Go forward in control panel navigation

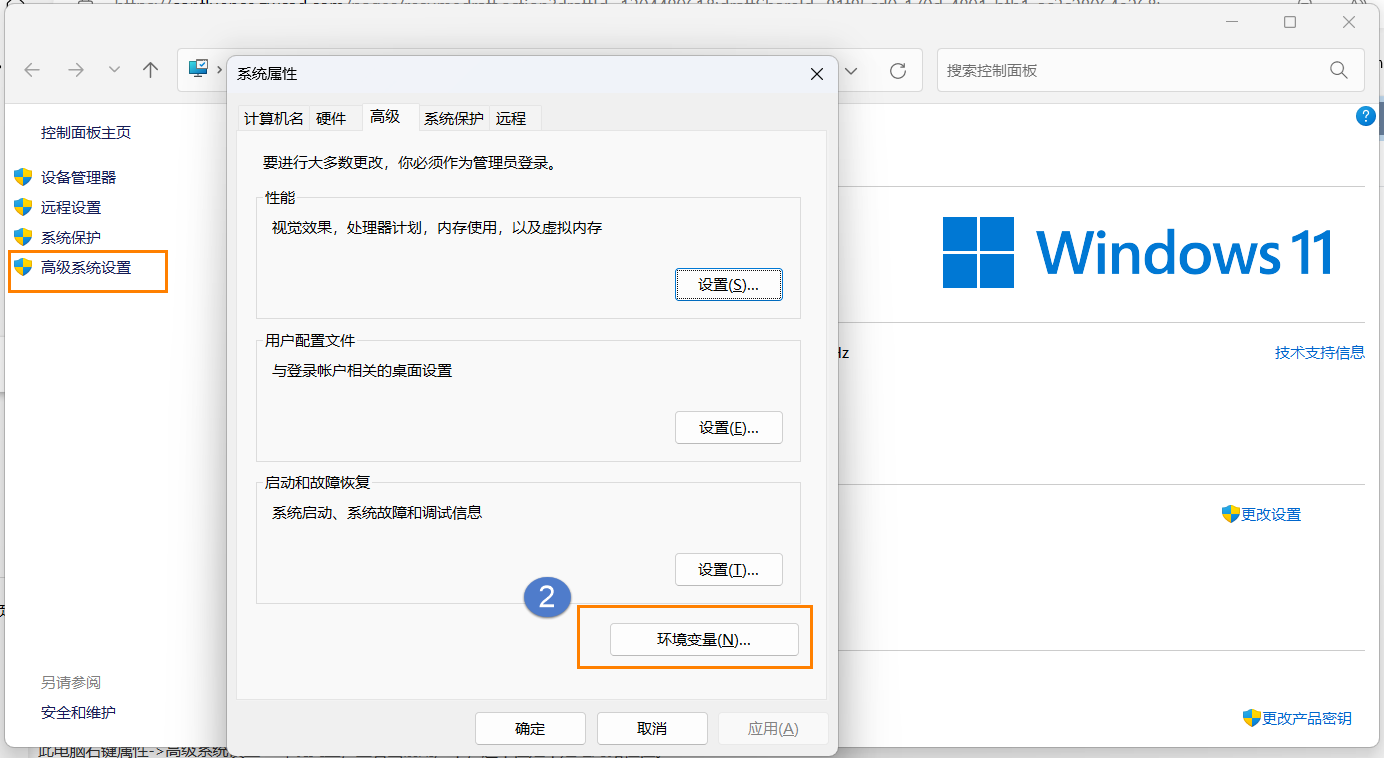pos(76,70)
